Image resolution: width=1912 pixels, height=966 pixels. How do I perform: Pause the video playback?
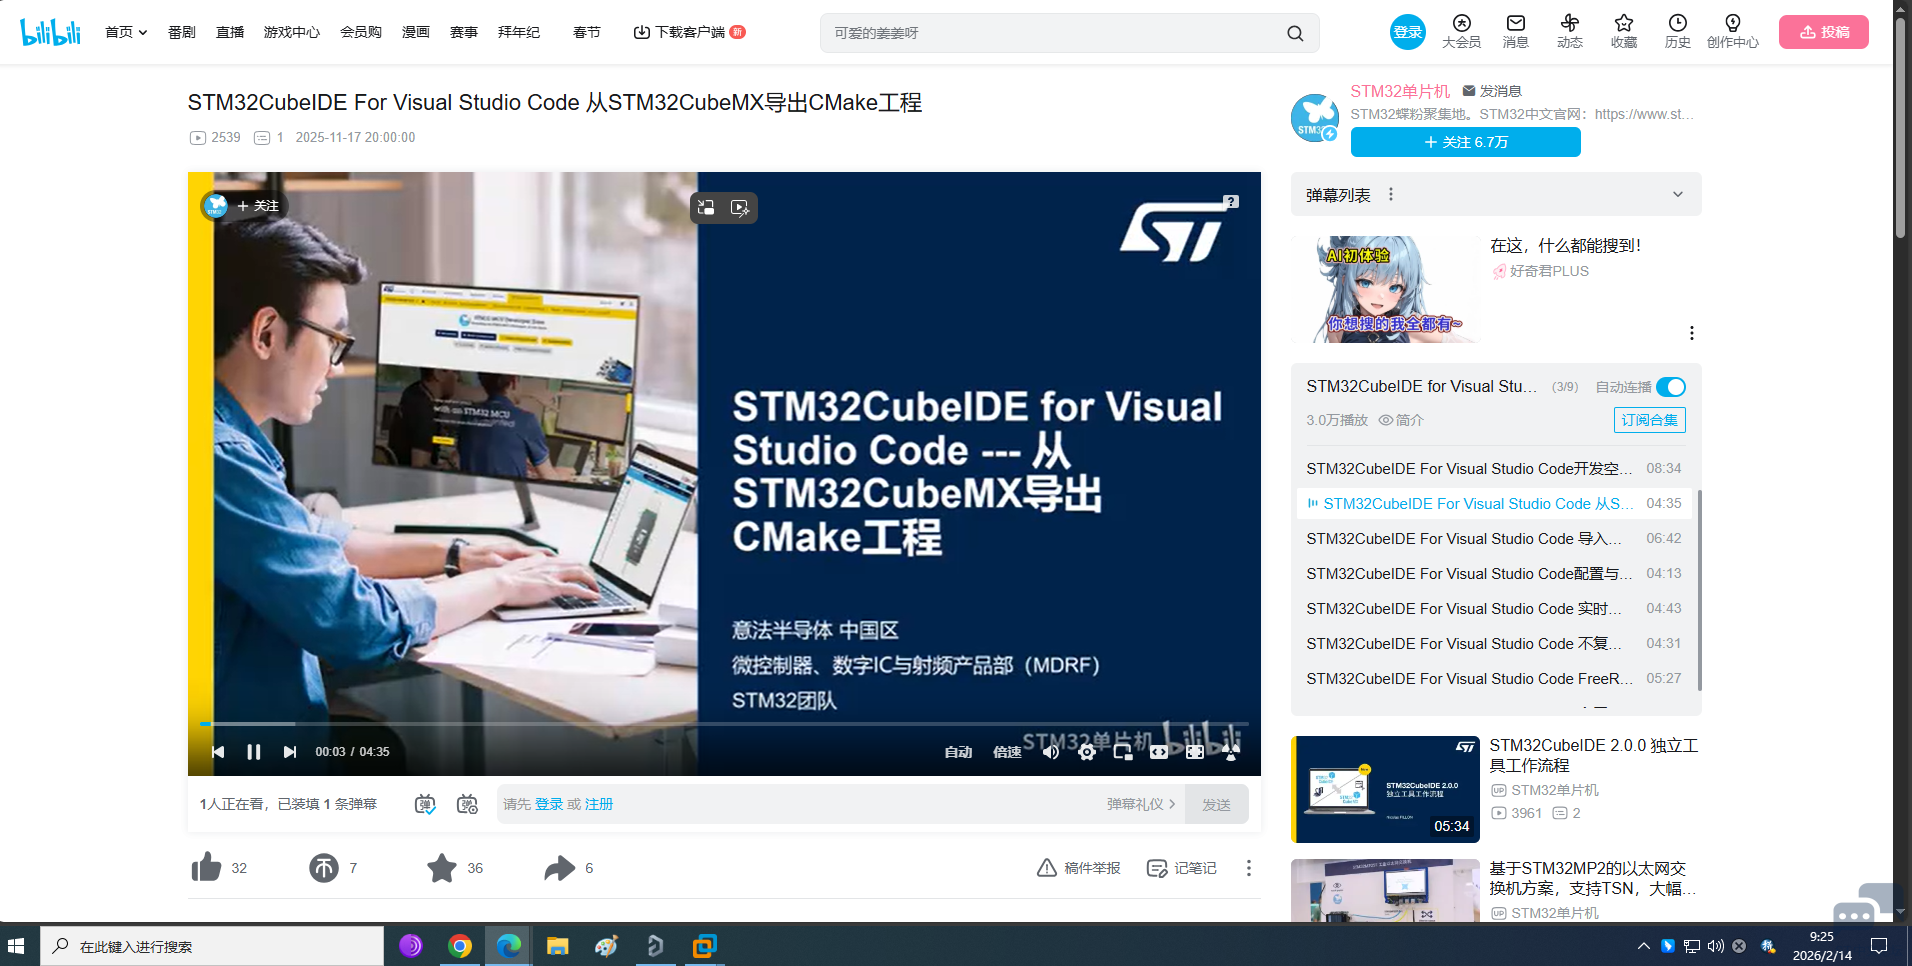[254, 752]
